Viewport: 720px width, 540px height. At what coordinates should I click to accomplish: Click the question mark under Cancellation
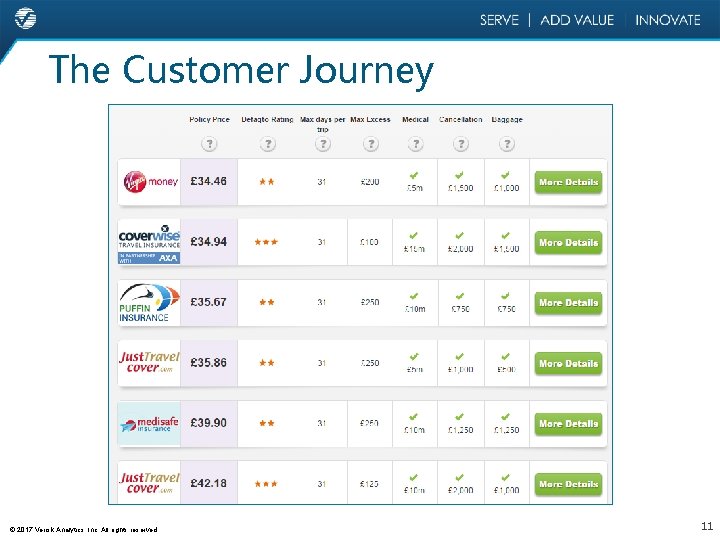pyautogui.click(x=461, y=144)
